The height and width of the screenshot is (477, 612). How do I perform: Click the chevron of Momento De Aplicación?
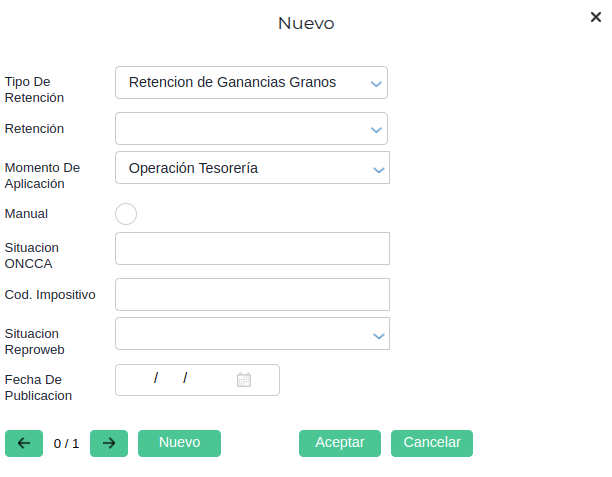(x=378, y=169)
